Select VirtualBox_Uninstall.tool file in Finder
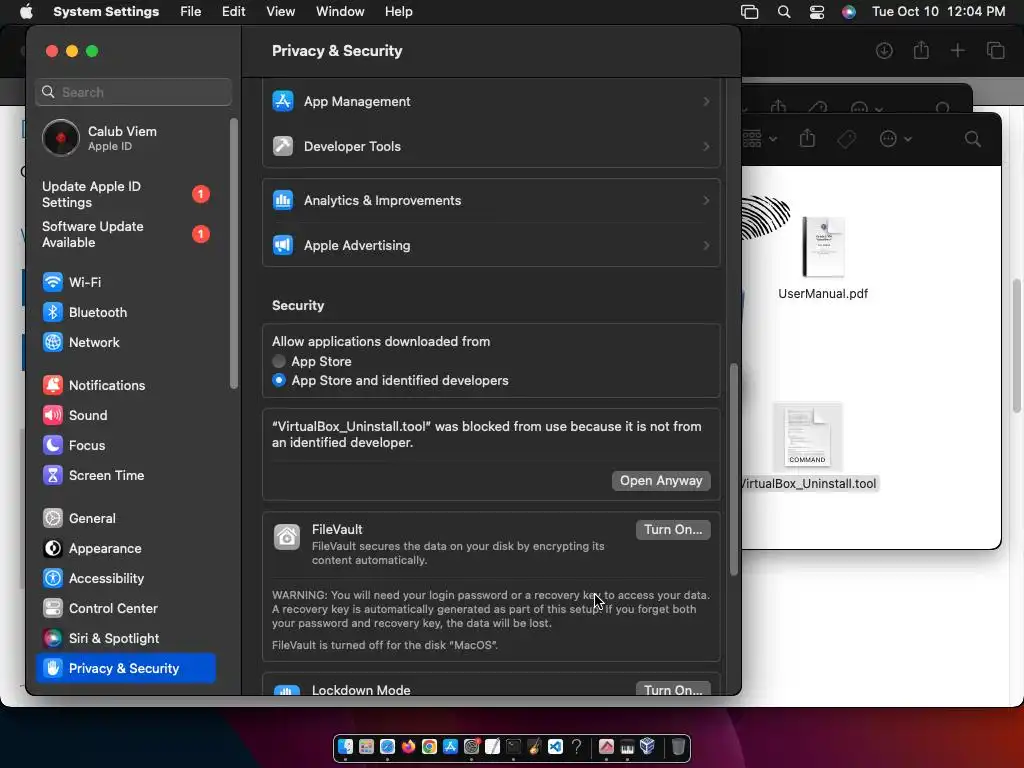Screen dimensions: 1024x768 tap(808, 447)
